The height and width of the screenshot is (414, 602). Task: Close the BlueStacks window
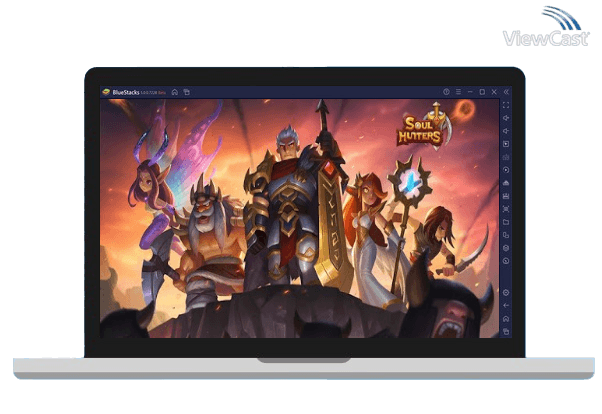[x=494, y=92]
